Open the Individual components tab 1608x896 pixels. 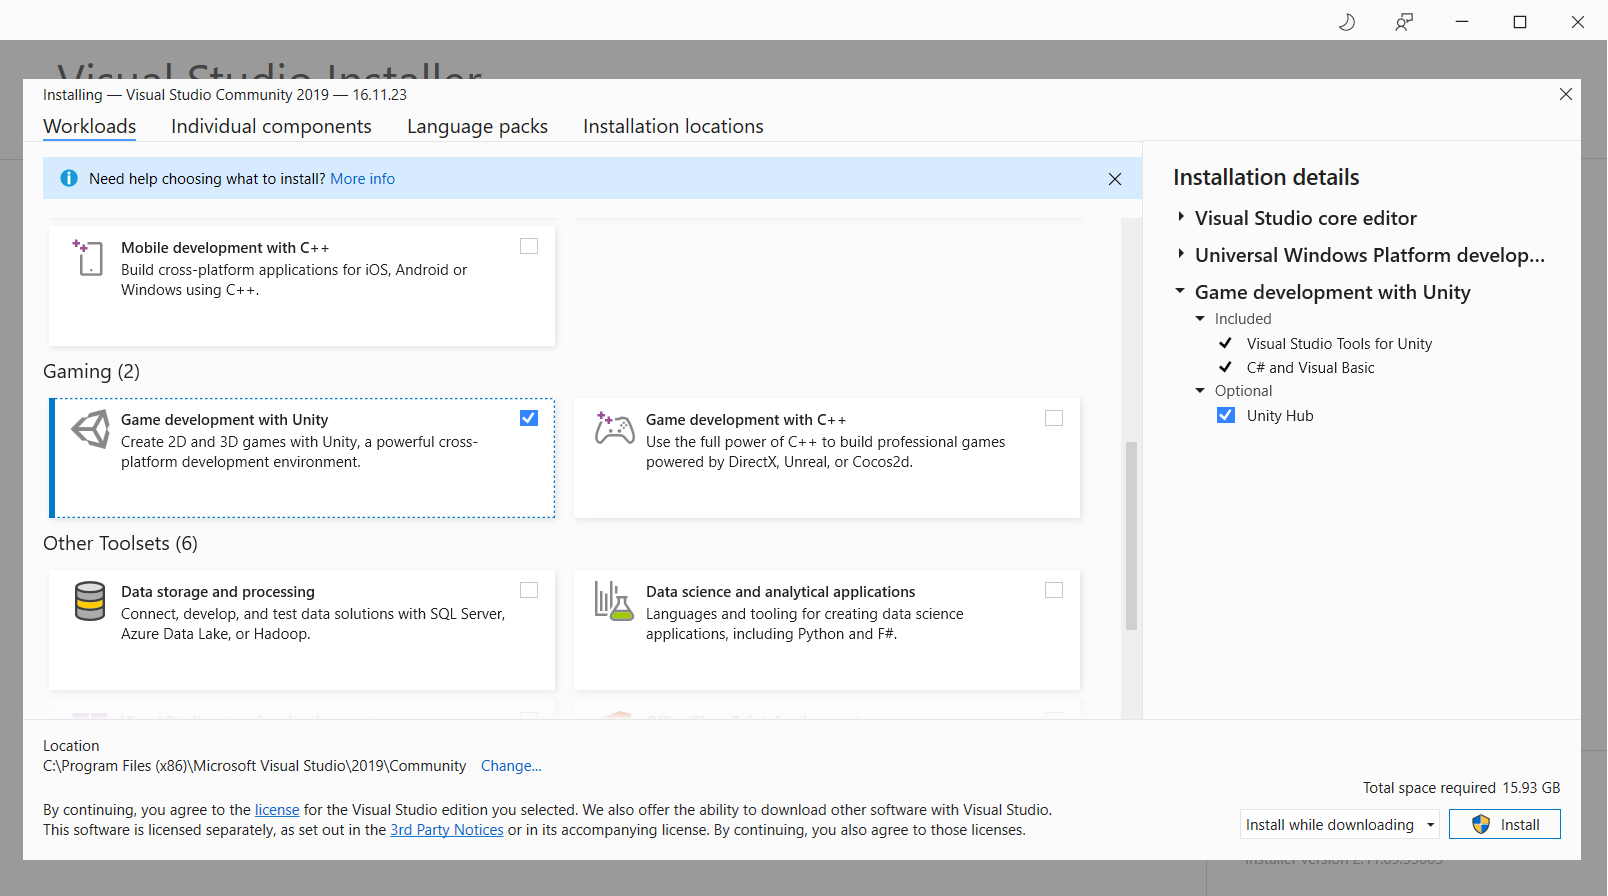[271, 127]
